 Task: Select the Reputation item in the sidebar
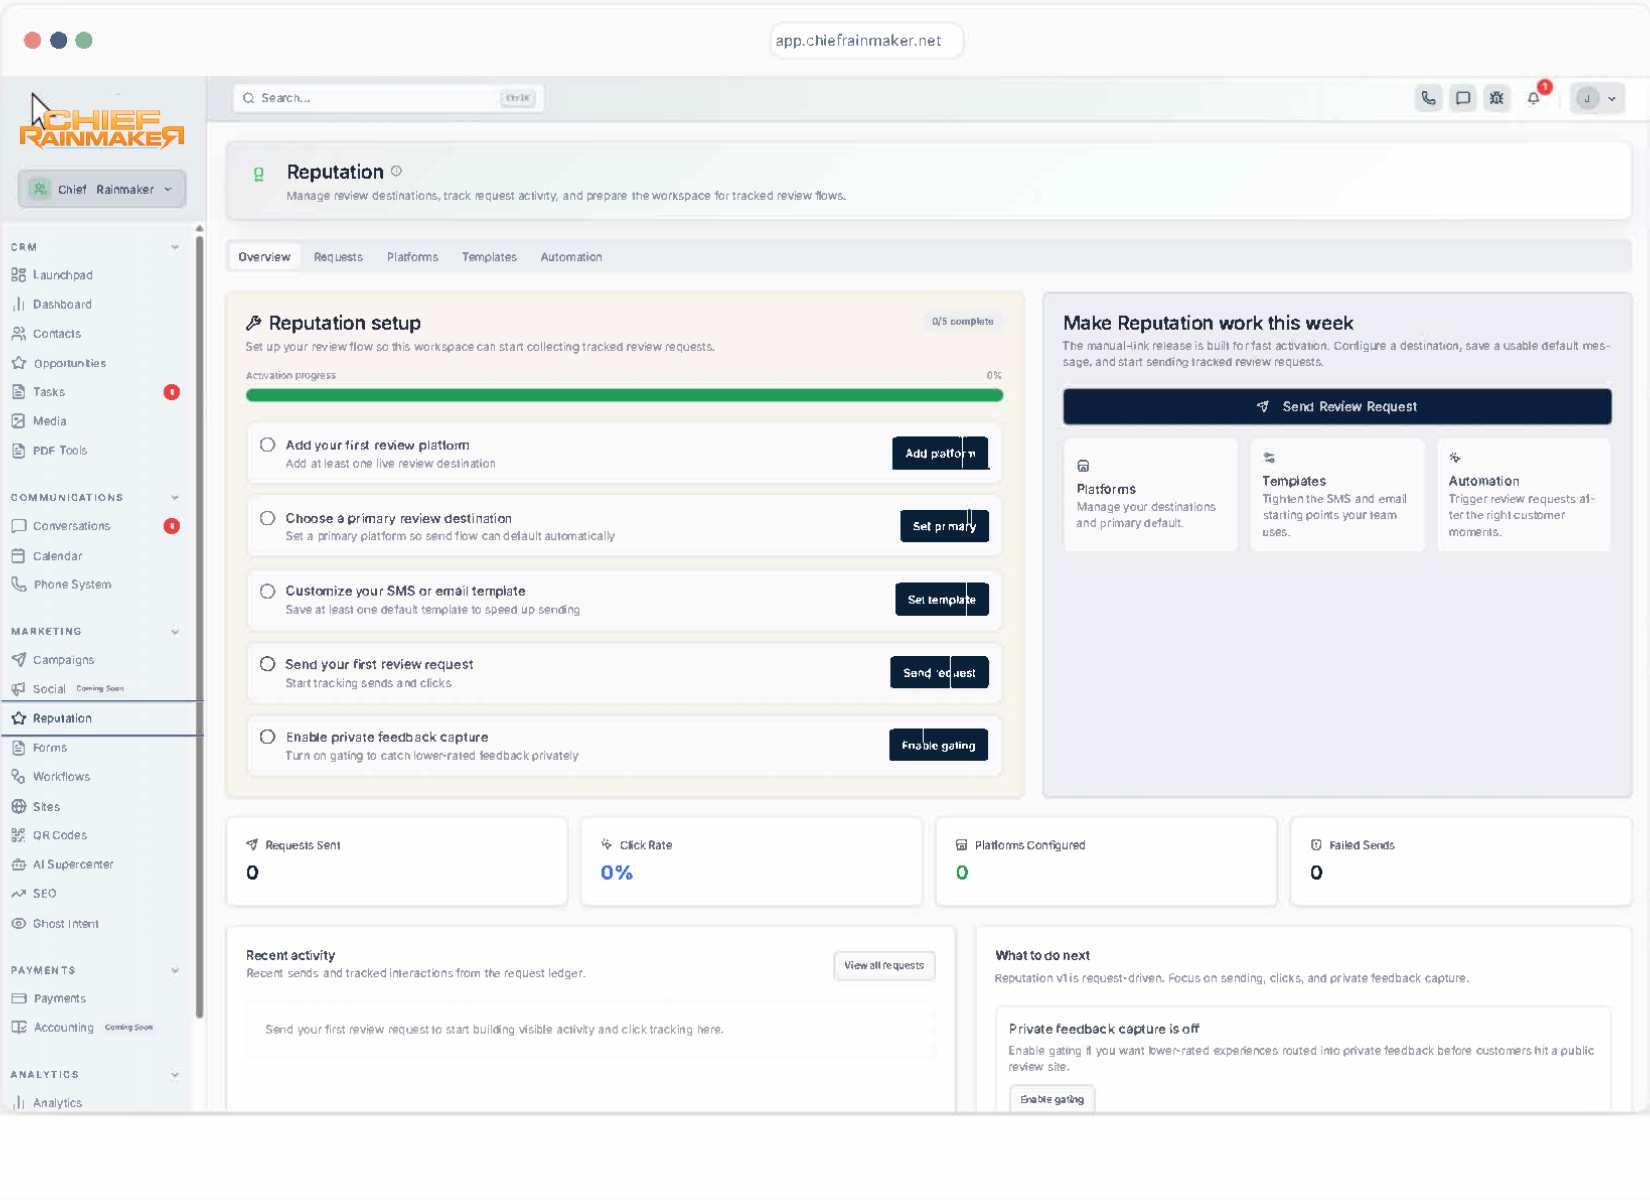tap(100, 718)
